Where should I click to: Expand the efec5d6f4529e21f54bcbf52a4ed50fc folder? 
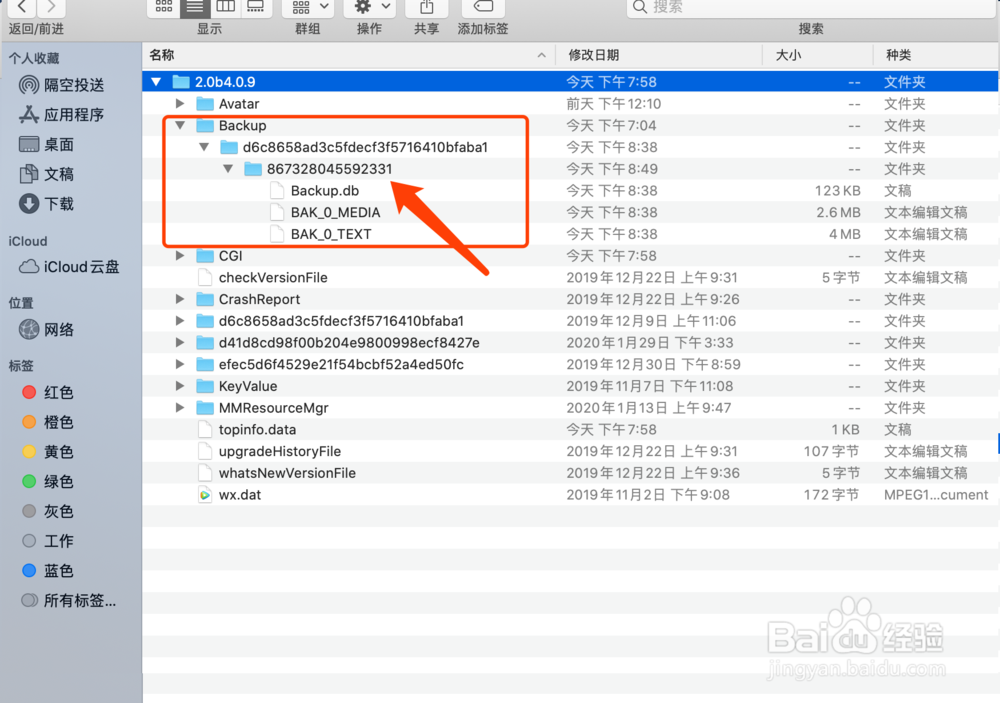[180, 364]
